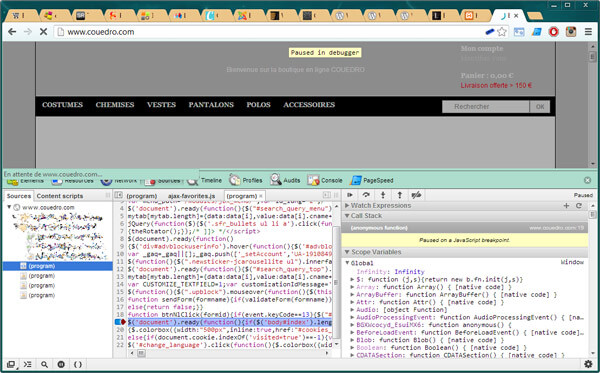Switch to Content scripts tab

tap(60, 196)
